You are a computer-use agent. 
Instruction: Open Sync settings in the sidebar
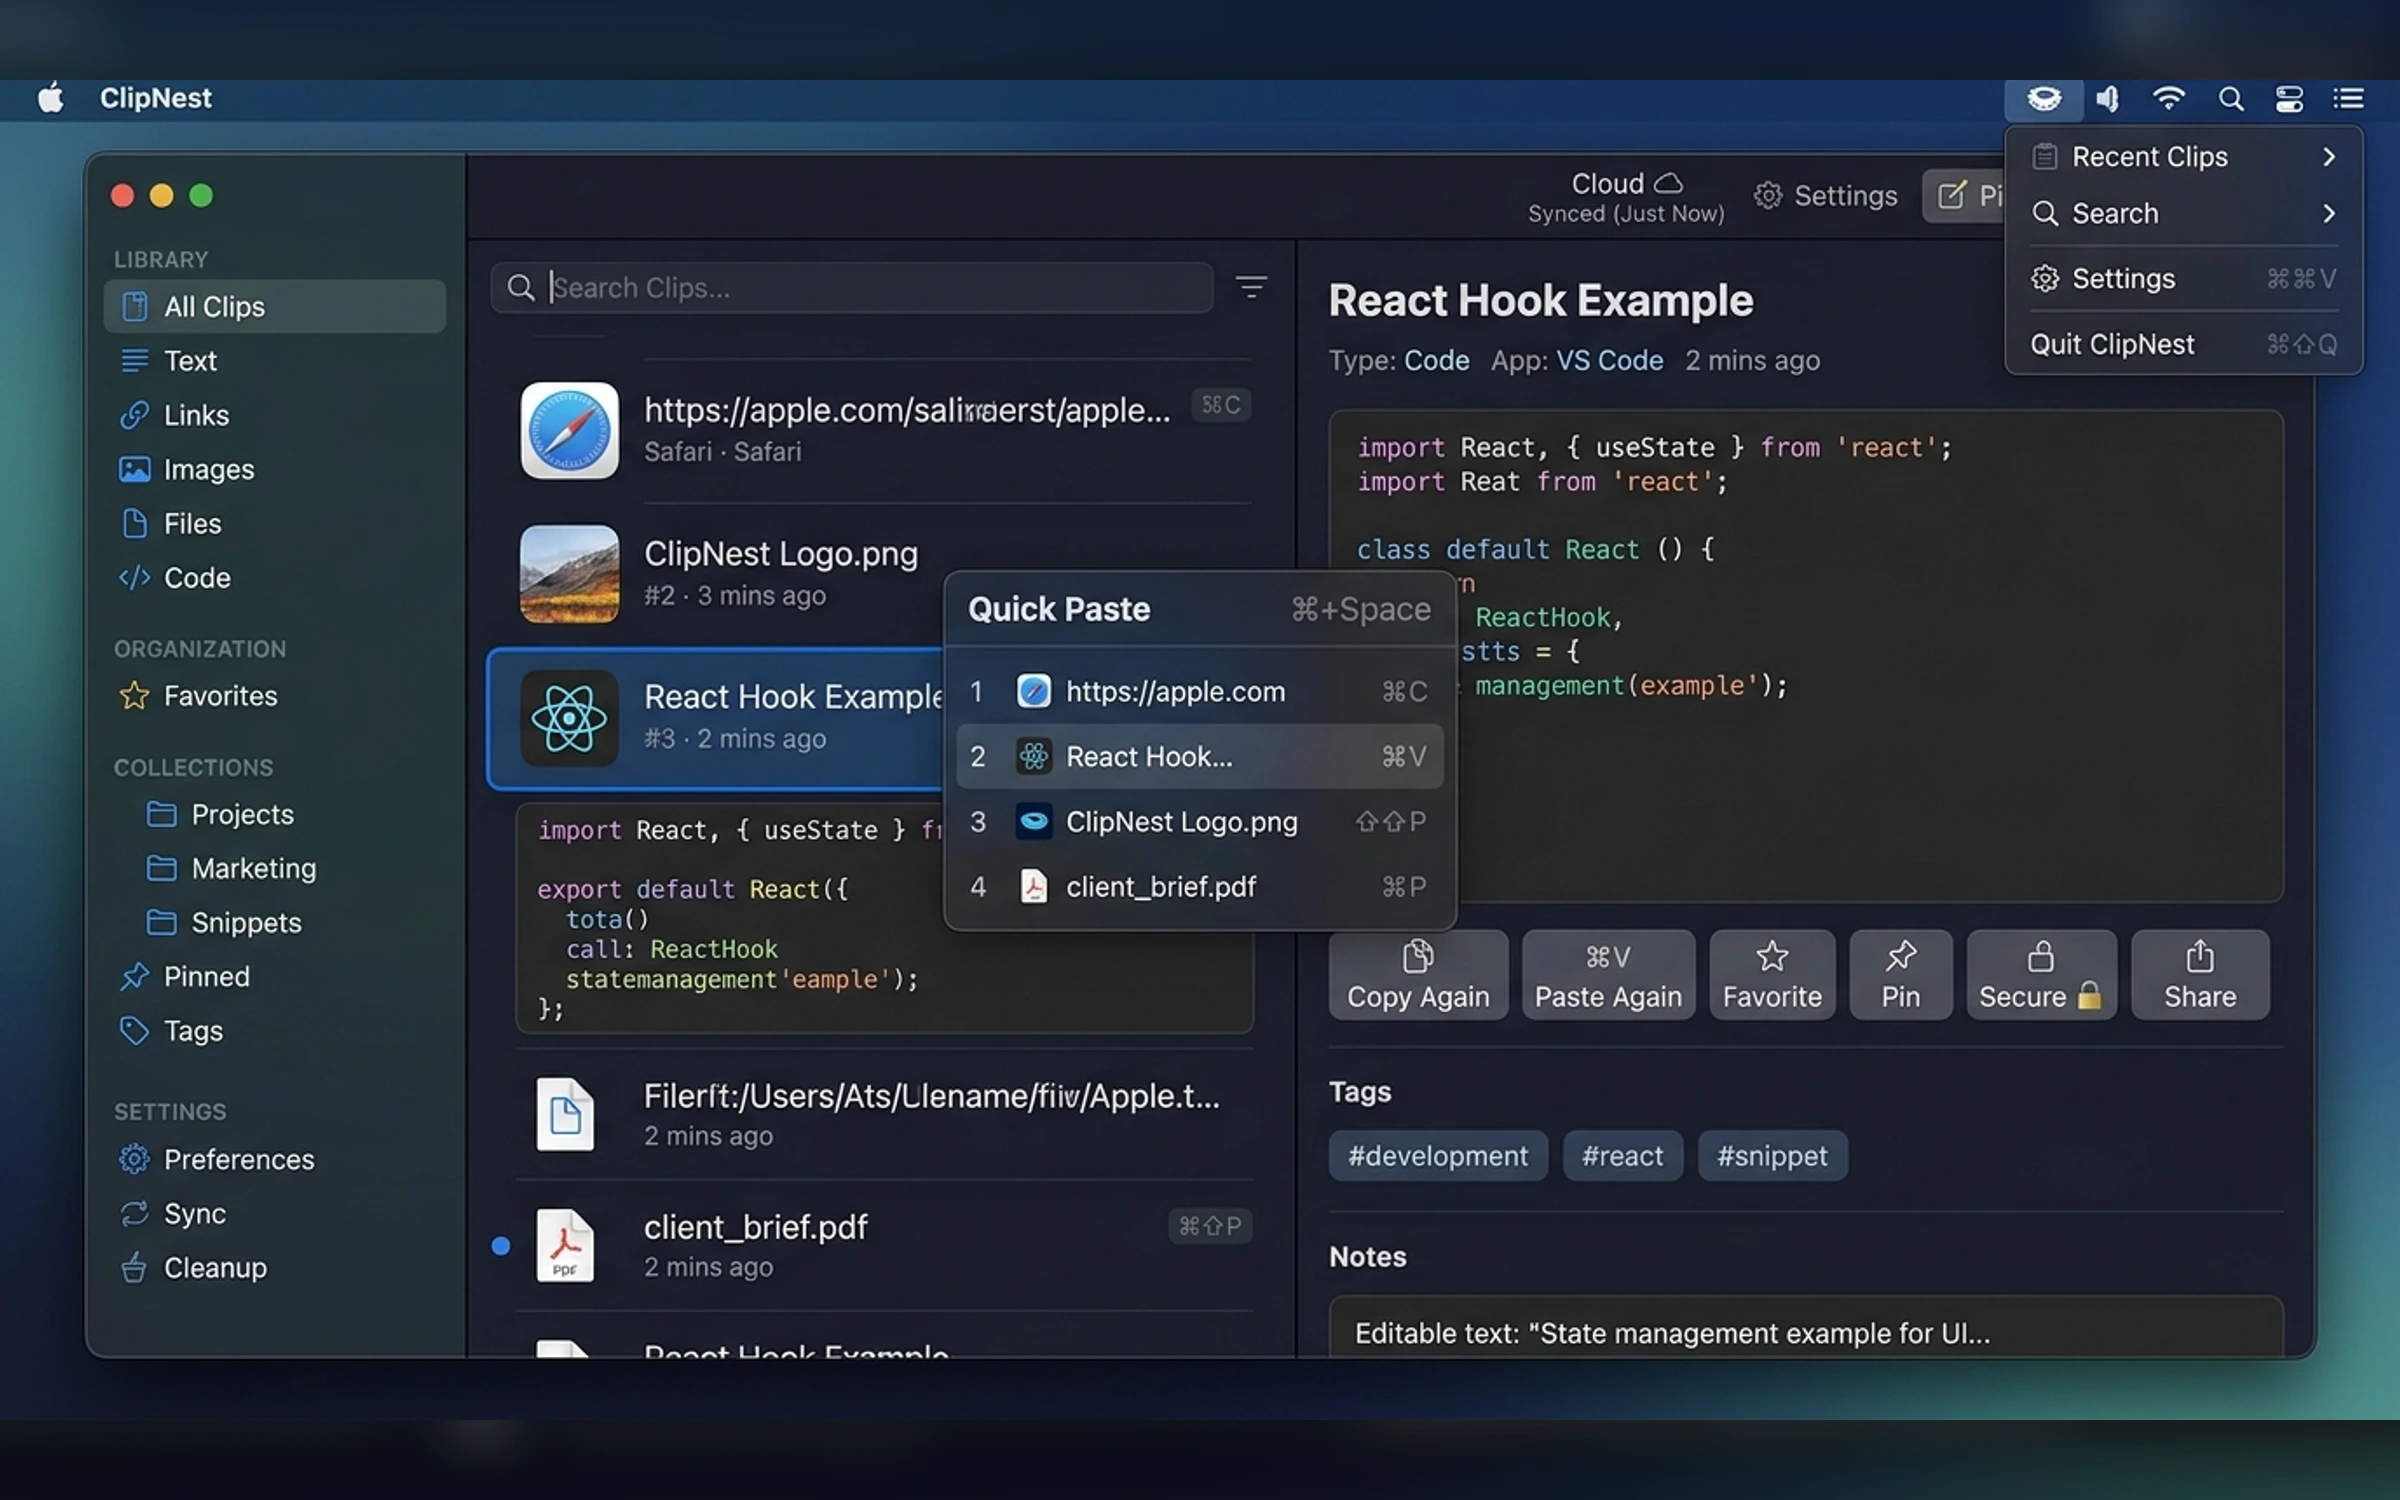click(274, 1214)
